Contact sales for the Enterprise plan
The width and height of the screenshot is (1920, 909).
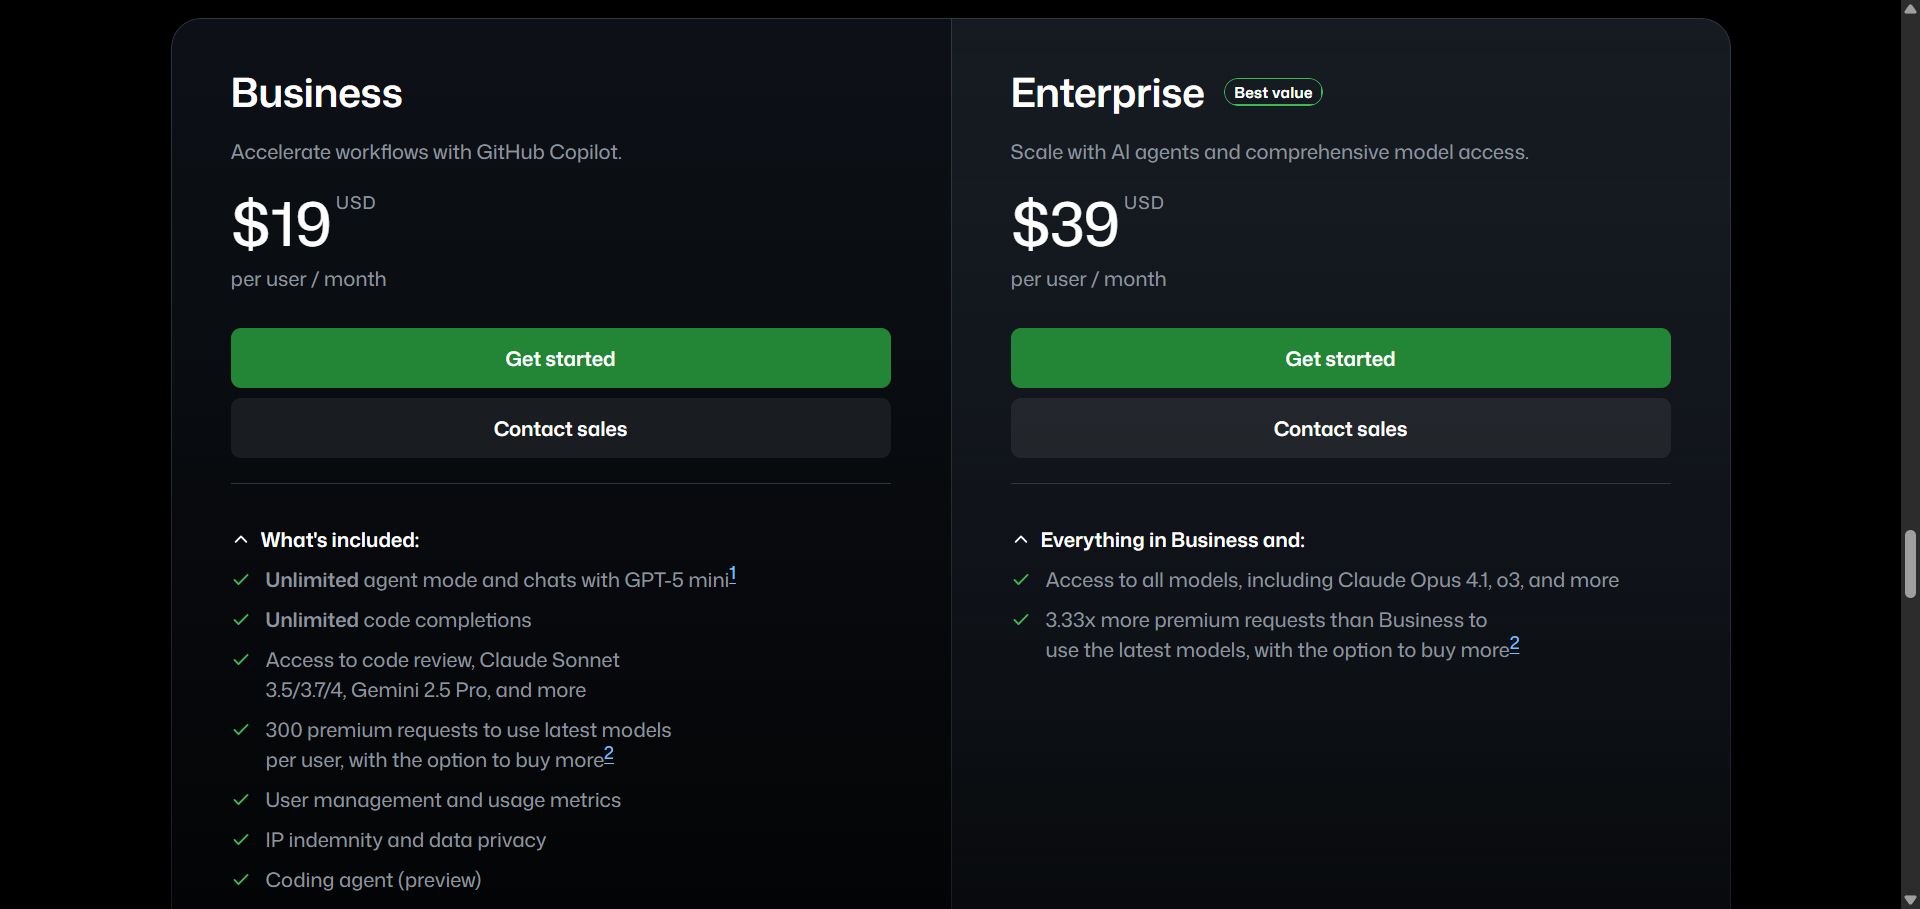(1340, 428)
